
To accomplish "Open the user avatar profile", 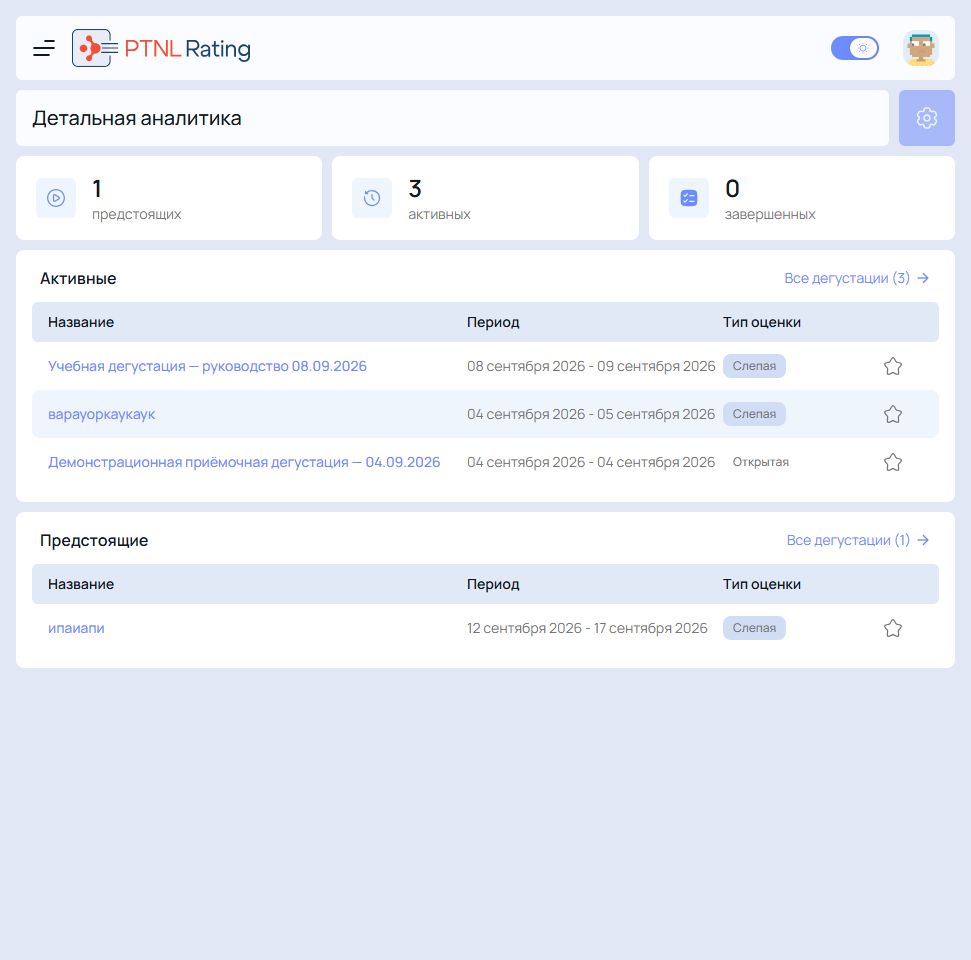I will tap(921, 48).
